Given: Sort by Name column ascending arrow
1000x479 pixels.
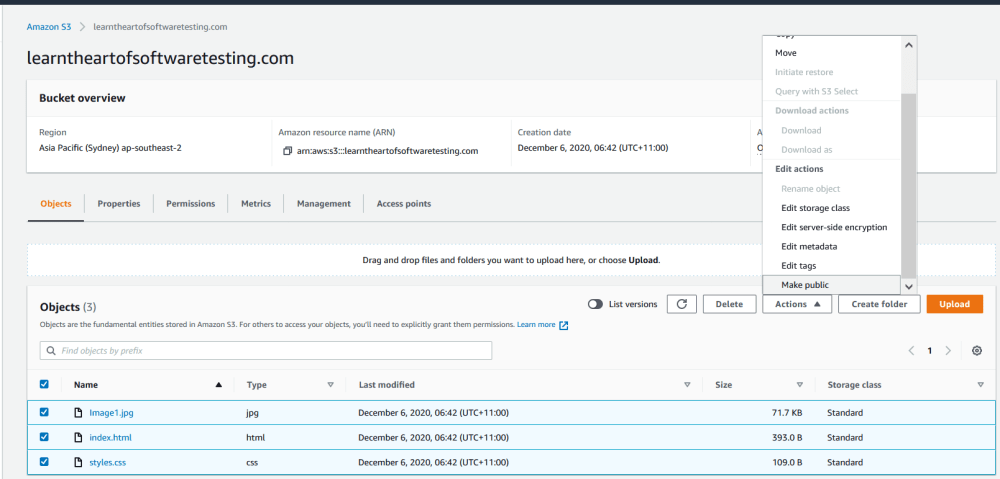Looking at the screenshot, I should pos(219,384).
